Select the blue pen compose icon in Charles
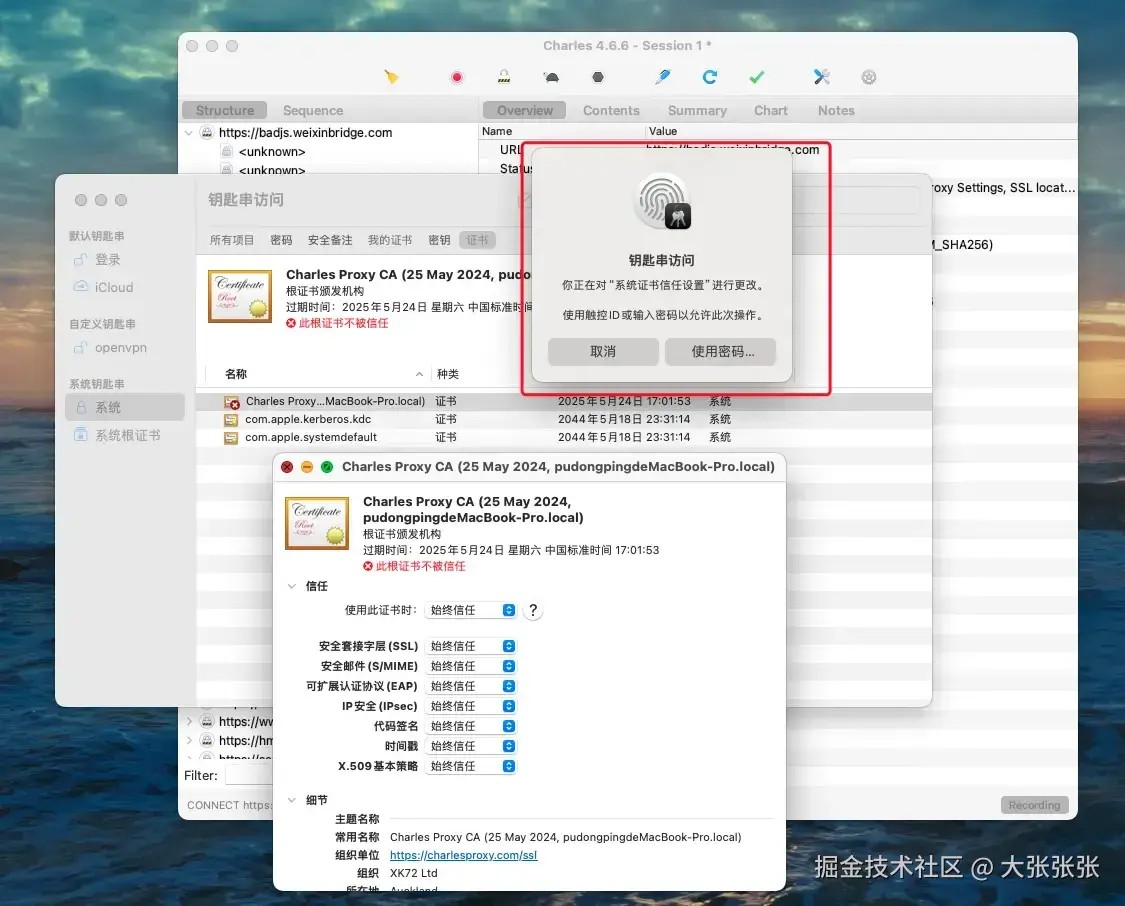This screenshot has width=1125, height=906. coord(662,77)
